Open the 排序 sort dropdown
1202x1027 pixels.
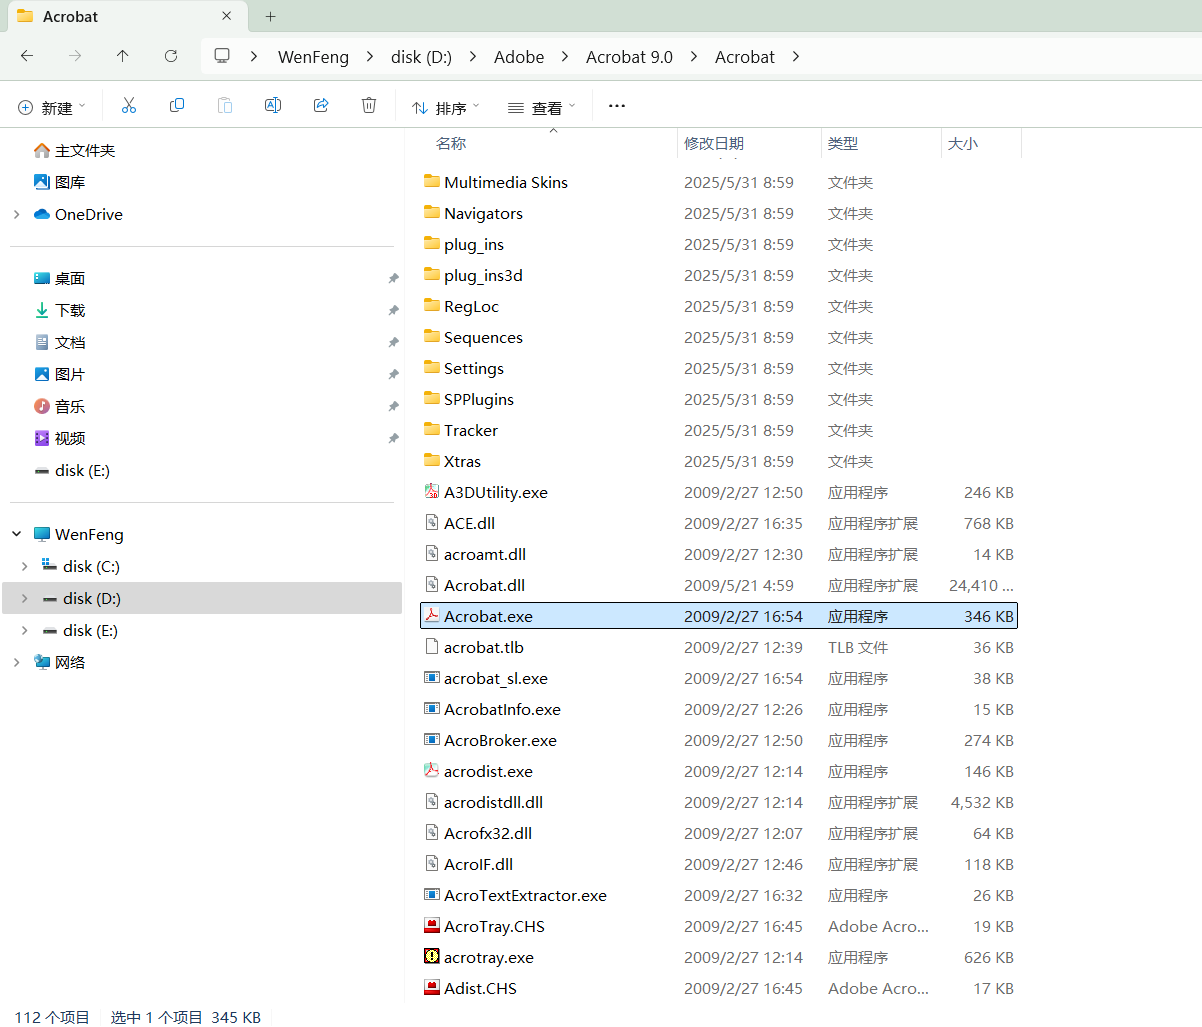coord(446,107)
